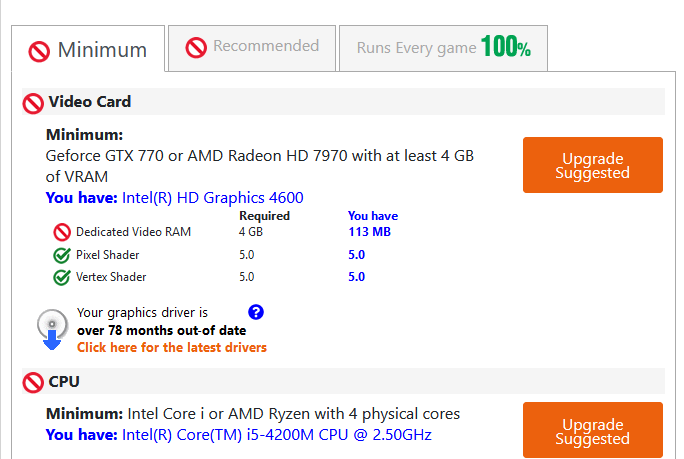Click the Intel Core i5-4200M CPU text
Viewport: 684px width, 459px height.
(277, 435)
